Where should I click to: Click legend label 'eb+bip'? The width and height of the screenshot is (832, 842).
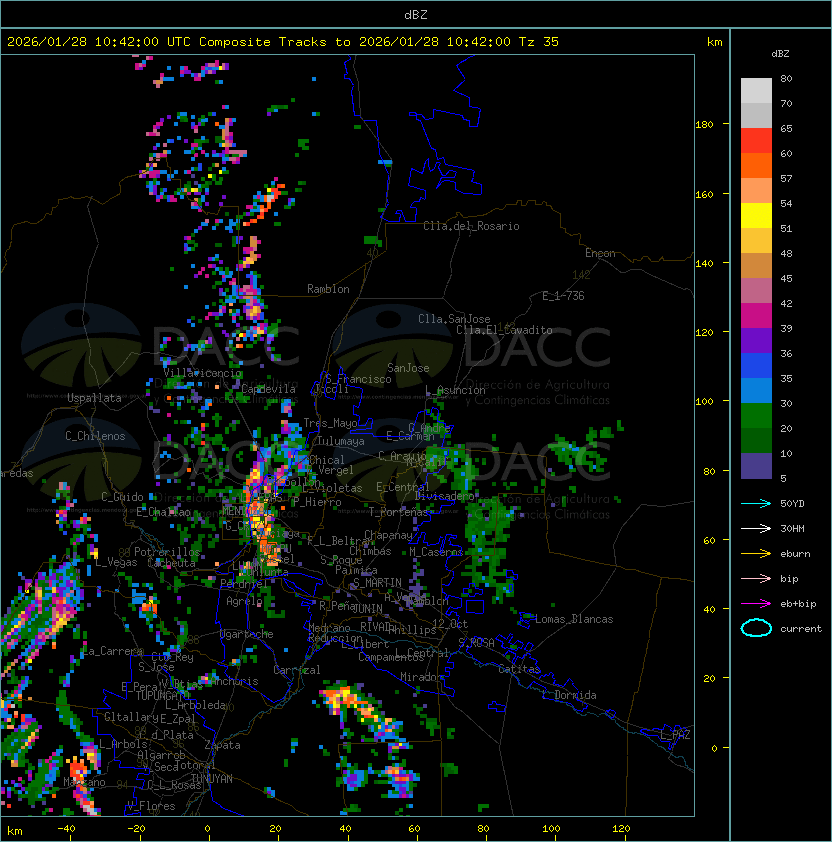pyautogui.click(x=798, y=604)
